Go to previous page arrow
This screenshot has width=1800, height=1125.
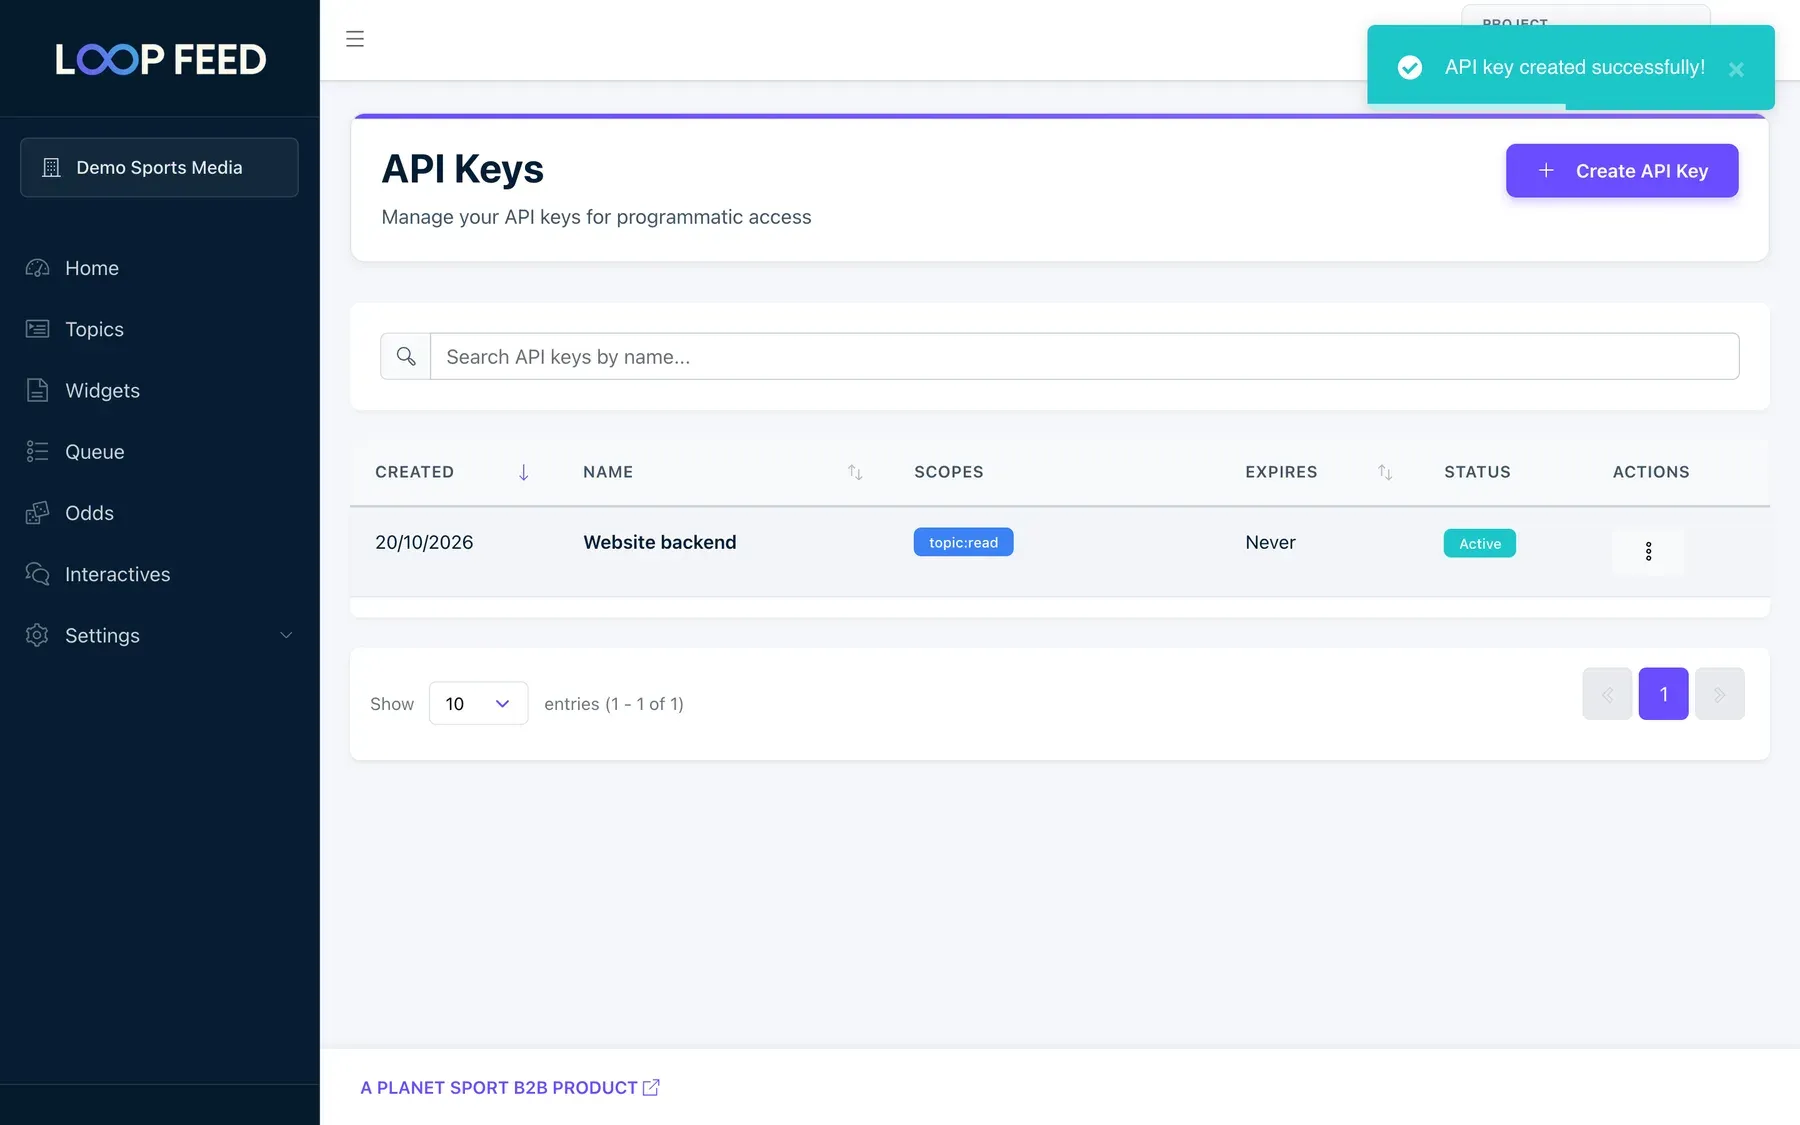[x=1607, y=694]
